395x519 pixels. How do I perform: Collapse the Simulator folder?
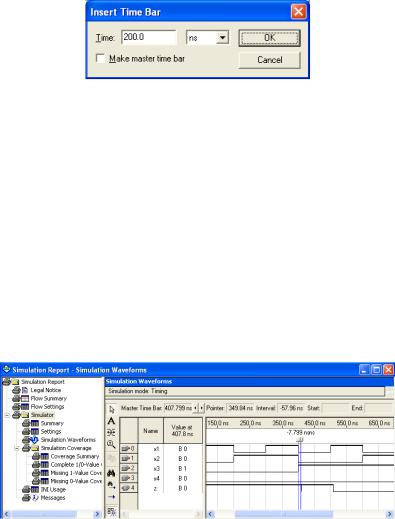pyautogui.click(x=7, y=415)
